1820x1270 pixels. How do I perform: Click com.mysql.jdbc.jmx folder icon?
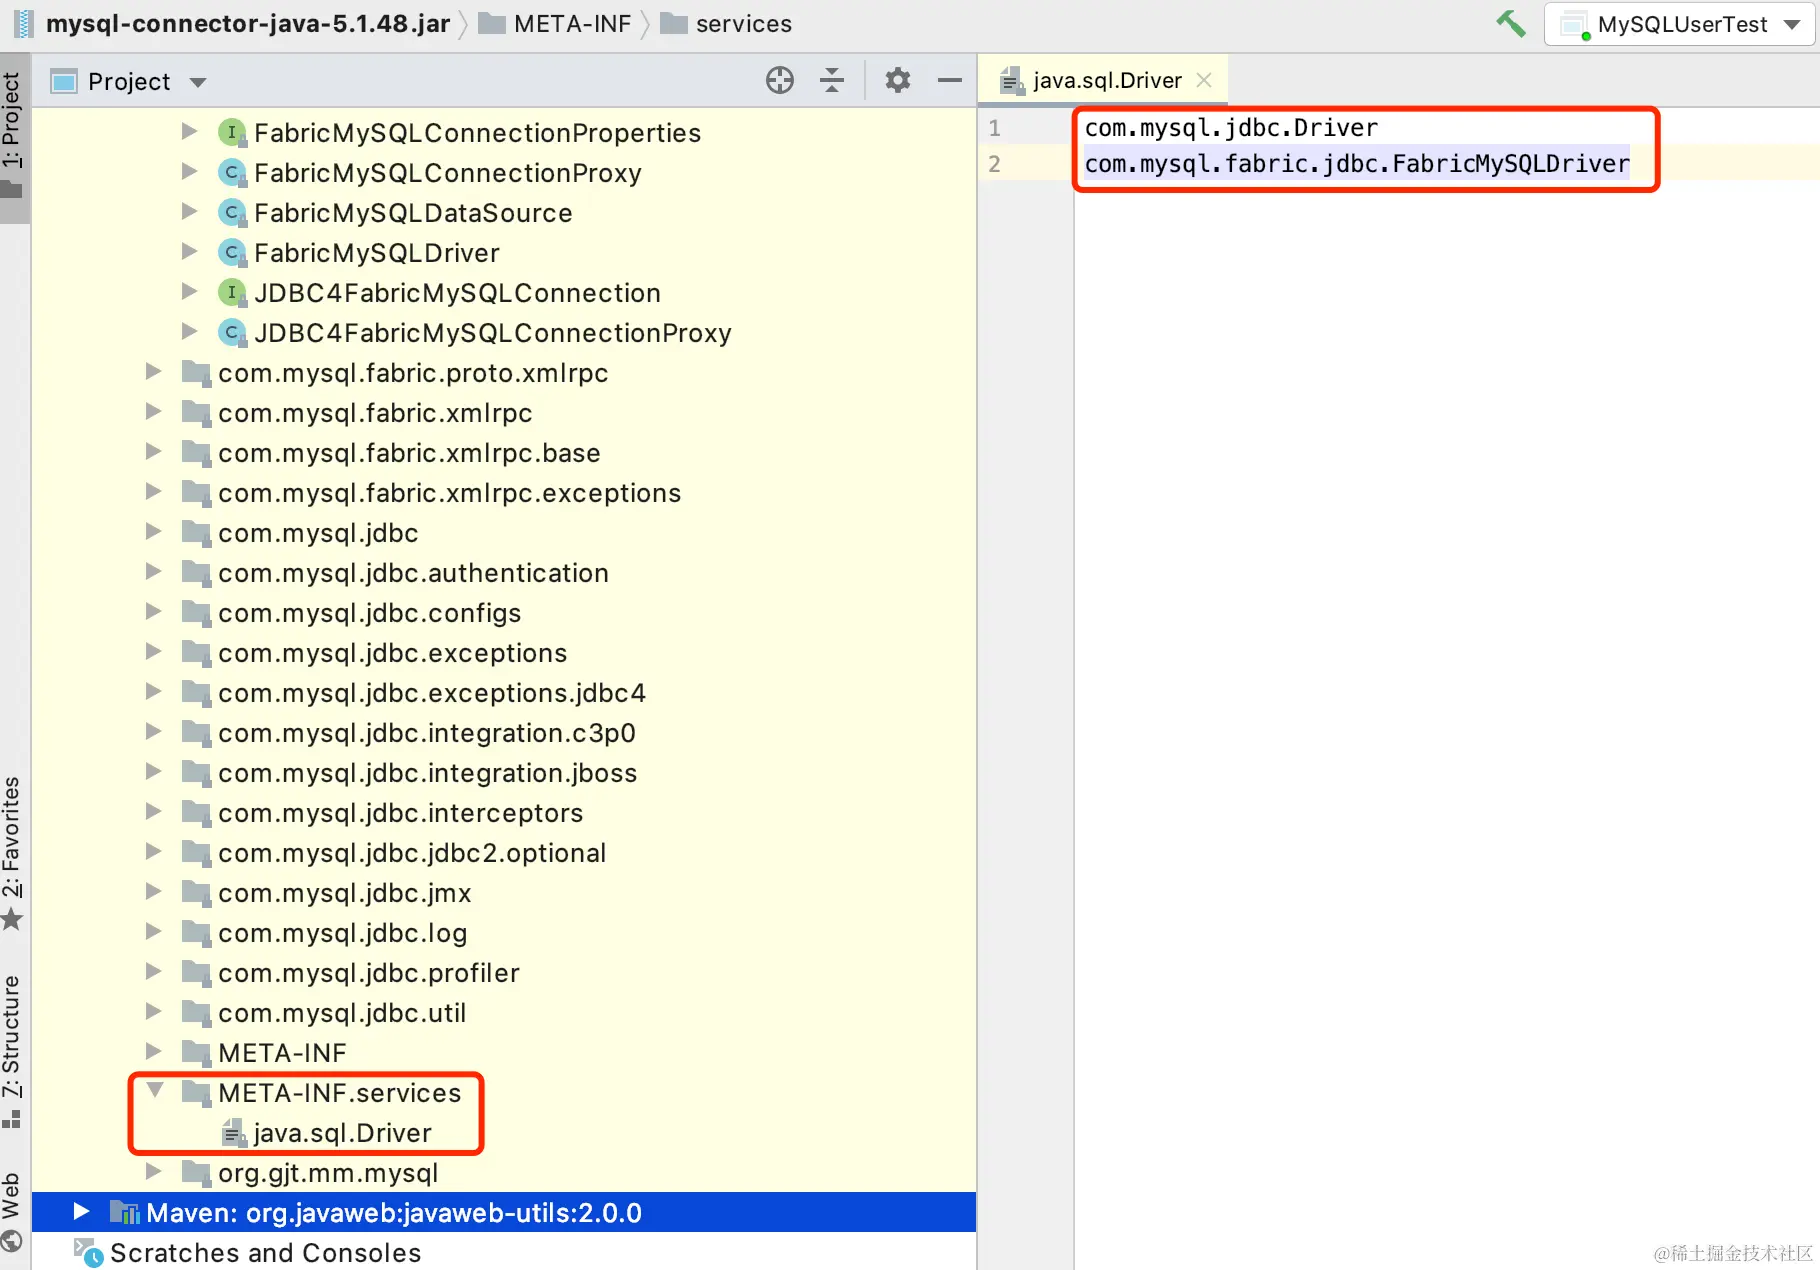click(x=196, y=893)
